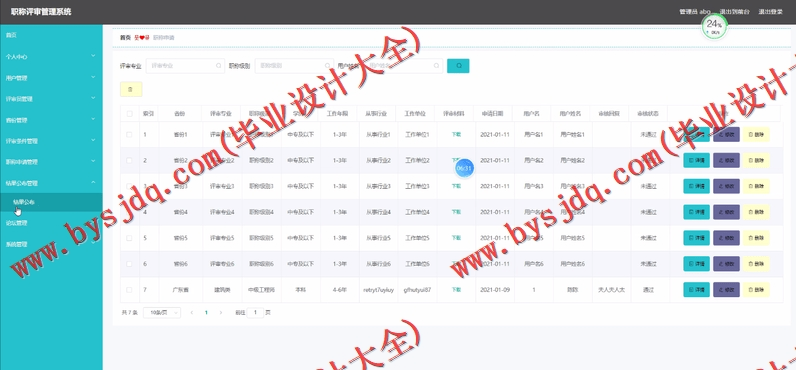Download review material for row 3

pos(456,186)
